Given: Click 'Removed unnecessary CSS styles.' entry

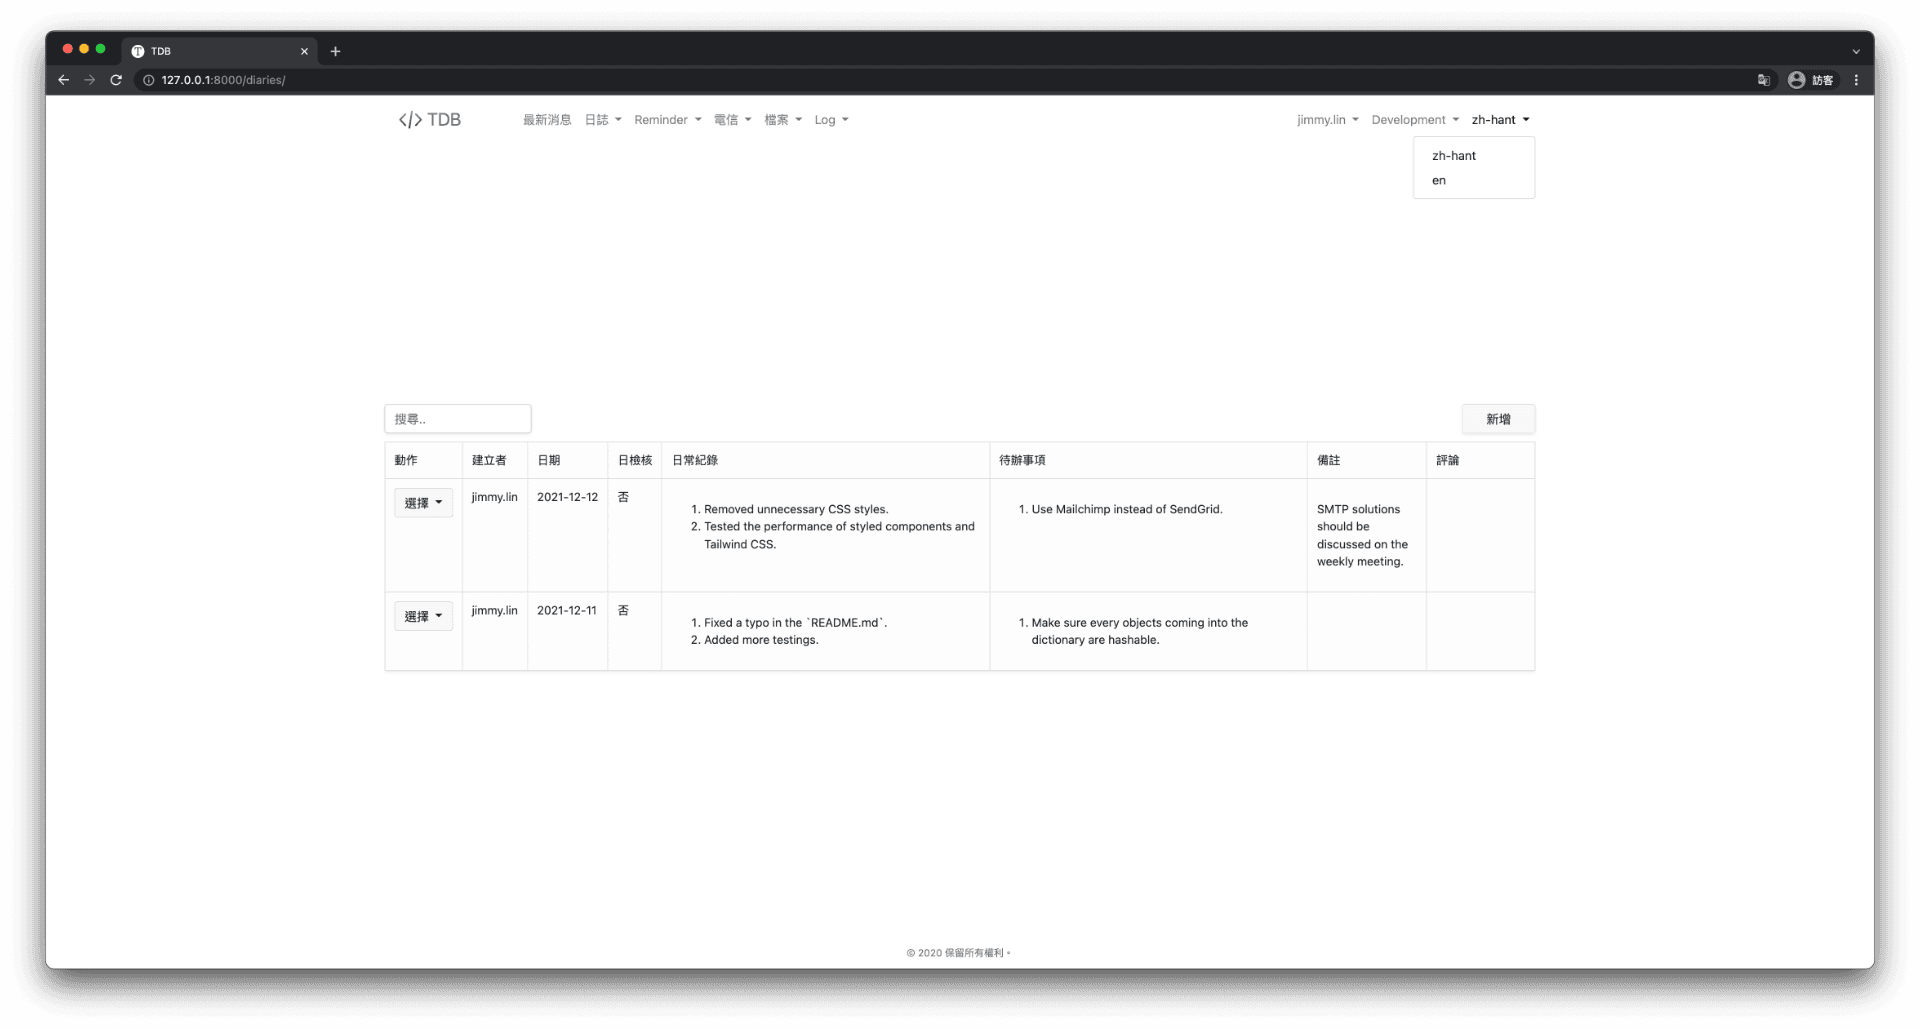Looking at the screenshot, I should tap(796, 509).
